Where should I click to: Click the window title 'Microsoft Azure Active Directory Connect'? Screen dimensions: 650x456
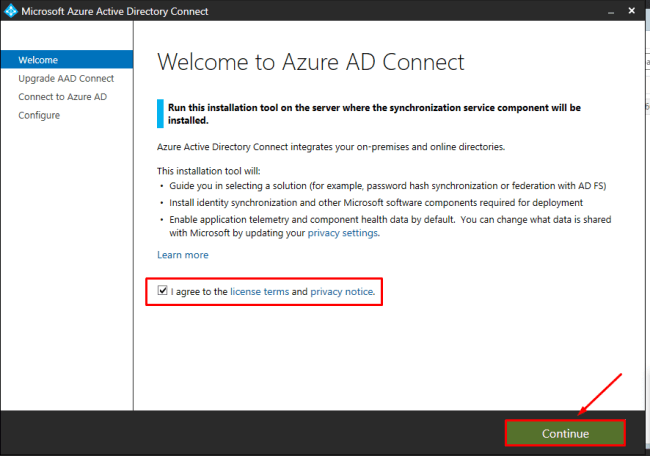pyautogui.click(x=115, y=11)
